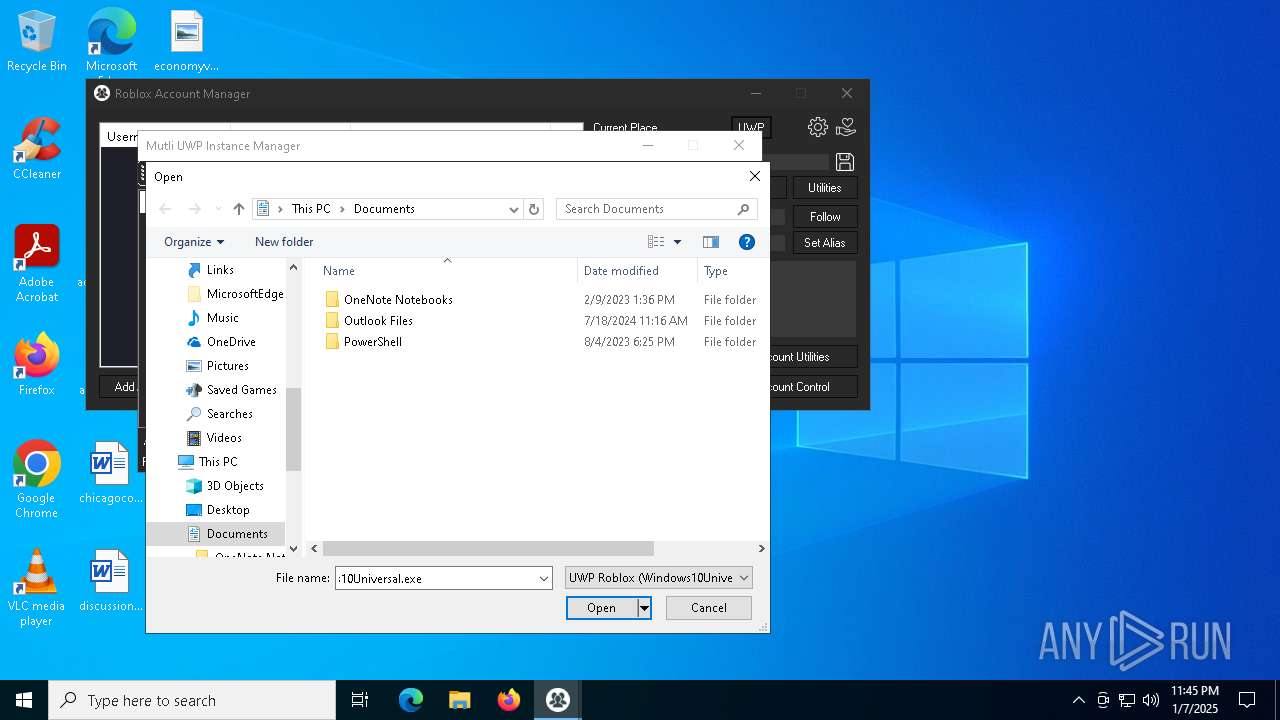Open File Explorer from taskbar
The height and width of the screenshot is (720, 1280).
coord(460,700)
